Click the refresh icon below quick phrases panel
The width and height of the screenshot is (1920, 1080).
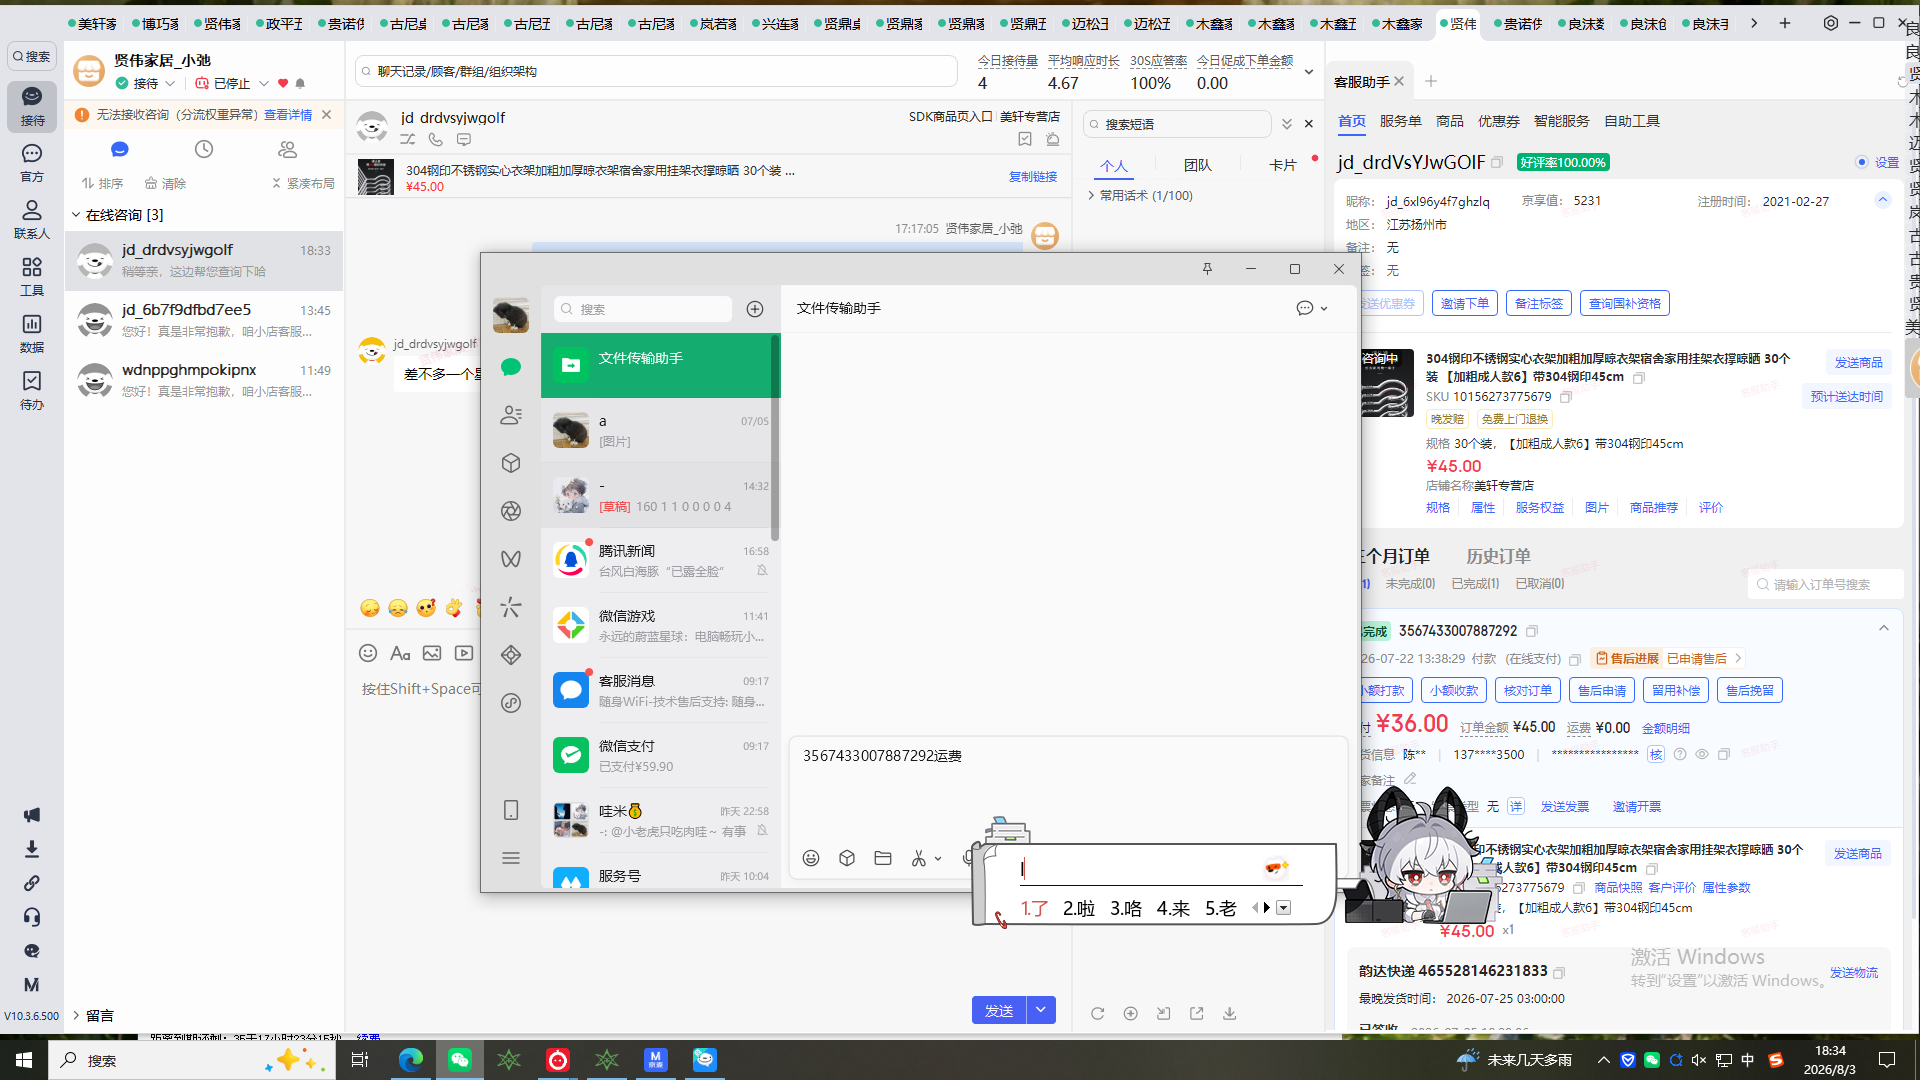[x=1098, y=1013]
